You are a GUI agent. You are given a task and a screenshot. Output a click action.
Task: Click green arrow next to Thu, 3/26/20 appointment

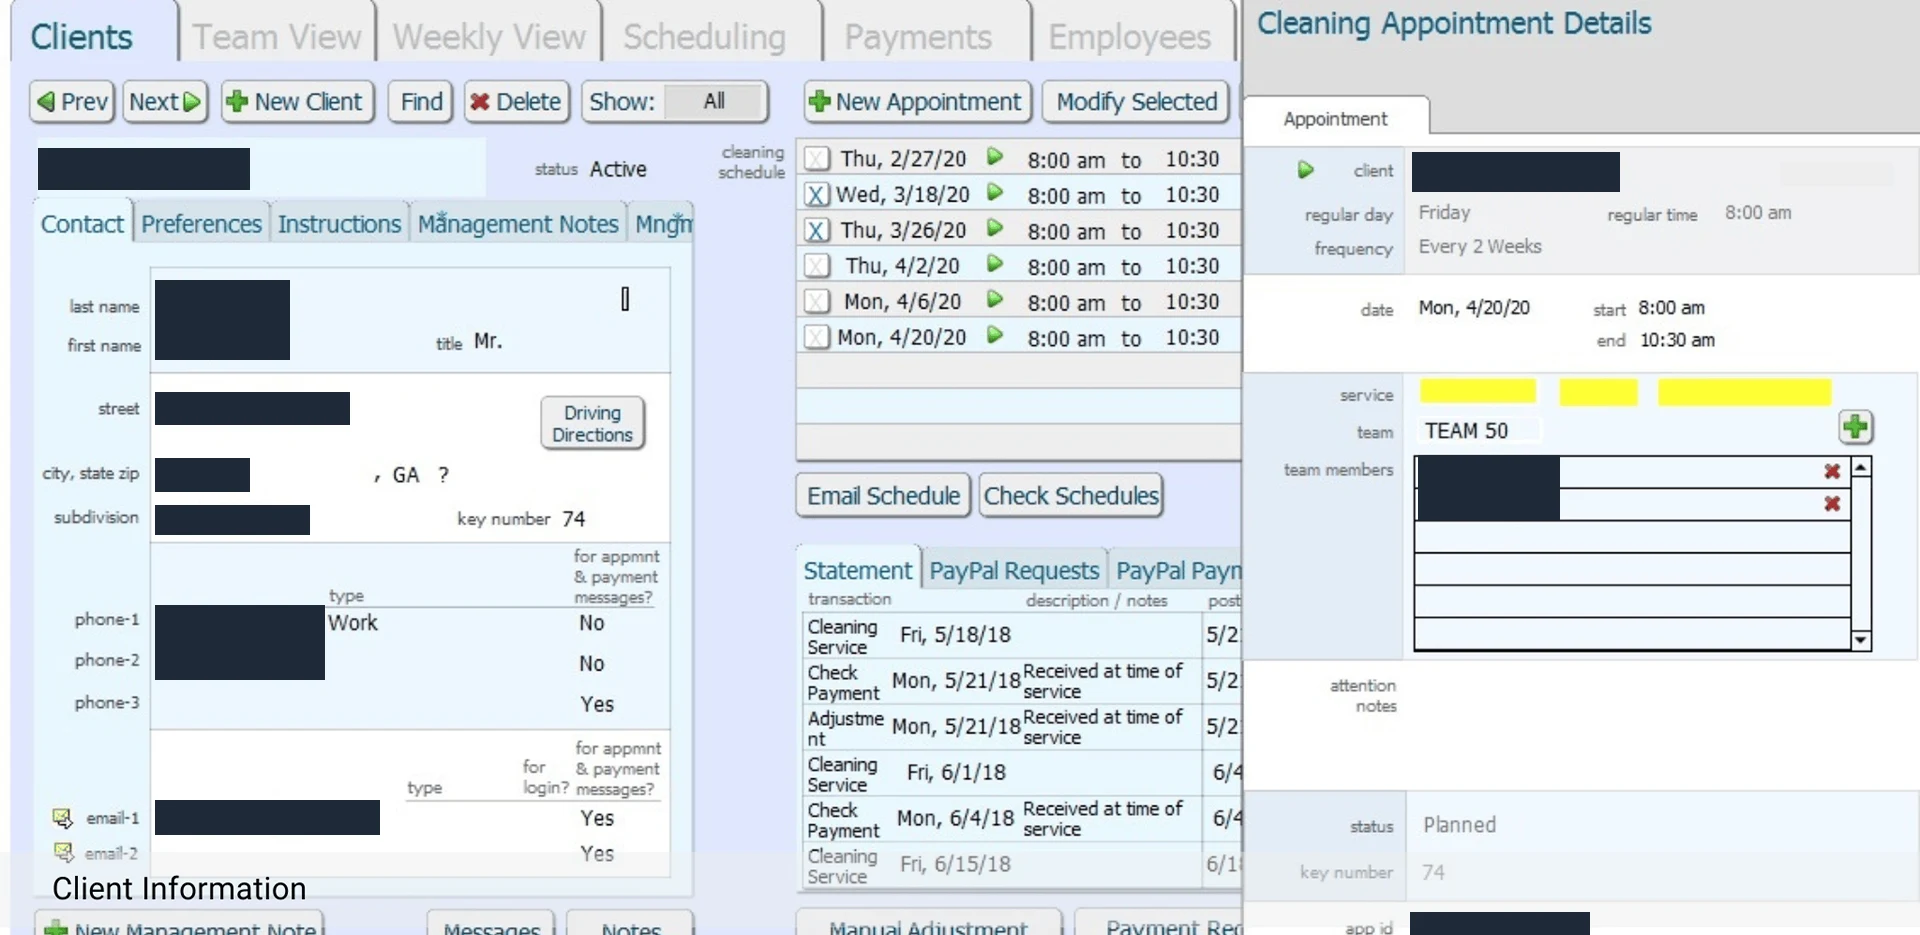coord(994,228)
